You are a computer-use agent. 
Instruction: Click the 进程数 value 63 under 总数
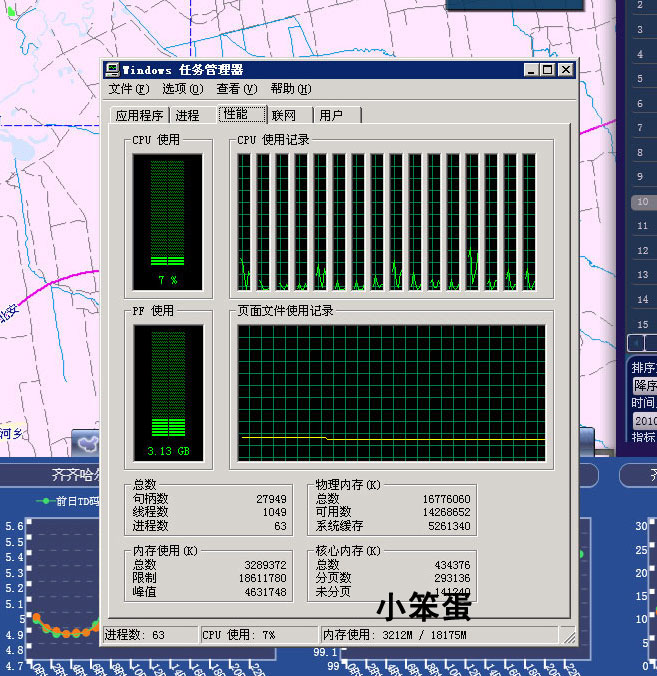pyautogui.click(x=280, y=526)
